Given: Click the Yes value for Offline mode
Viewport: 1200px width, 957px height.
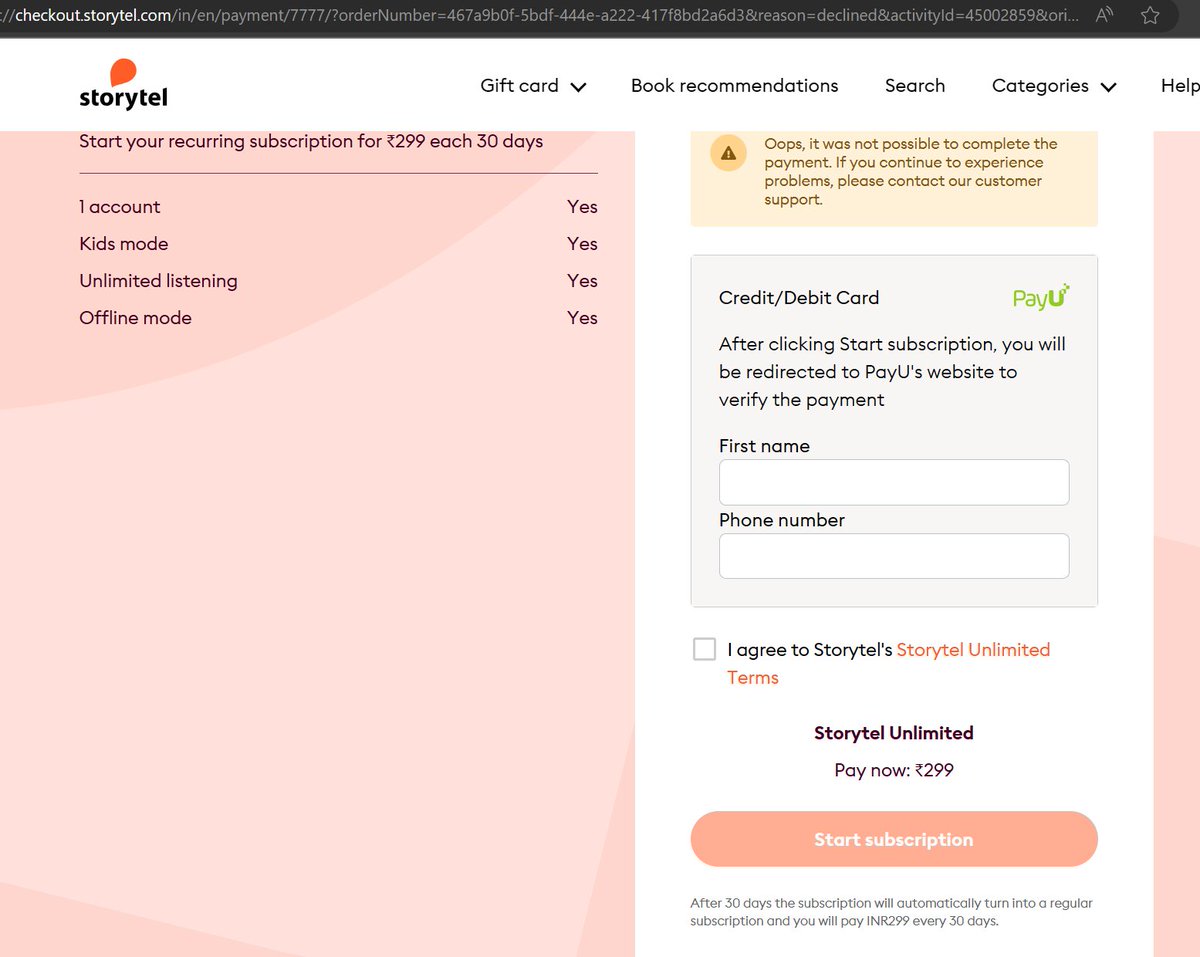Looking at the screenshot, I should (582, 318).
